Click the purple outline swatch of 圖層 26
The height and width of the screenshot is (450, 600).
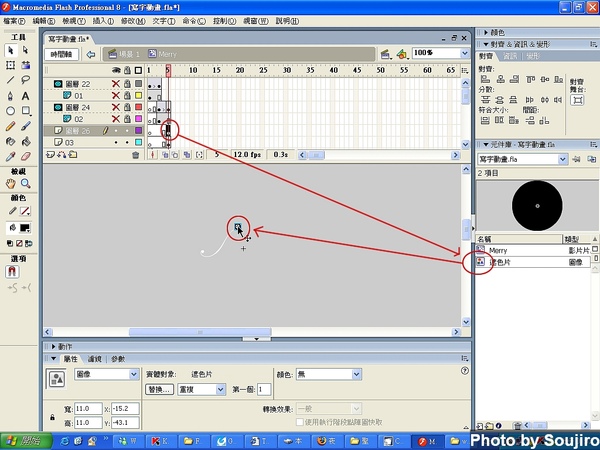click(x=139, y=131)
